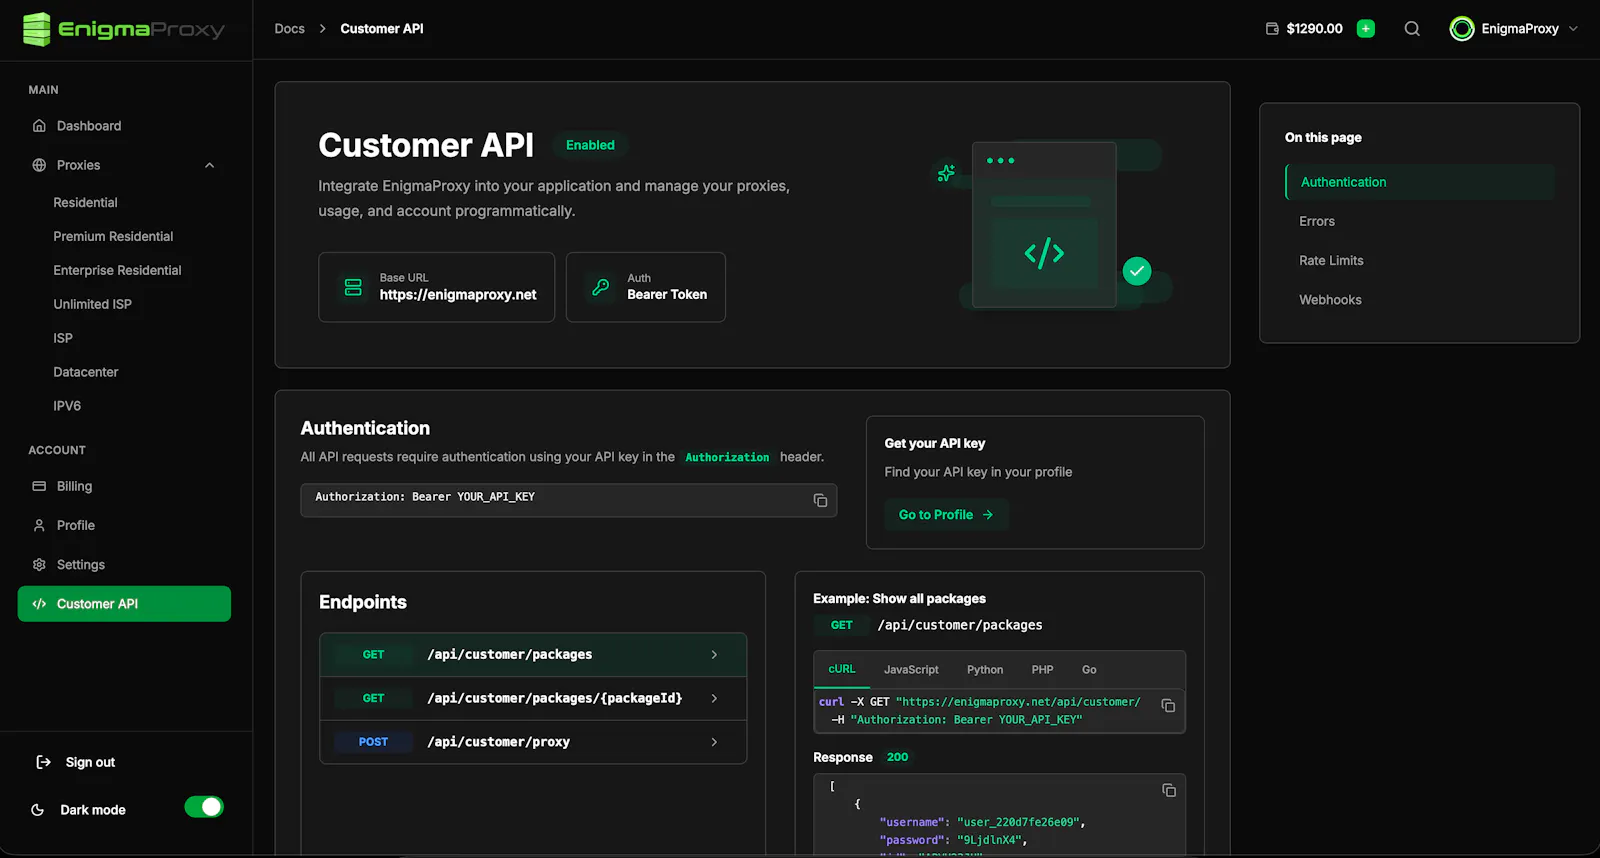1600x858 pixels.
Task: Click the Profile person icon
Action: coord(39,525)
